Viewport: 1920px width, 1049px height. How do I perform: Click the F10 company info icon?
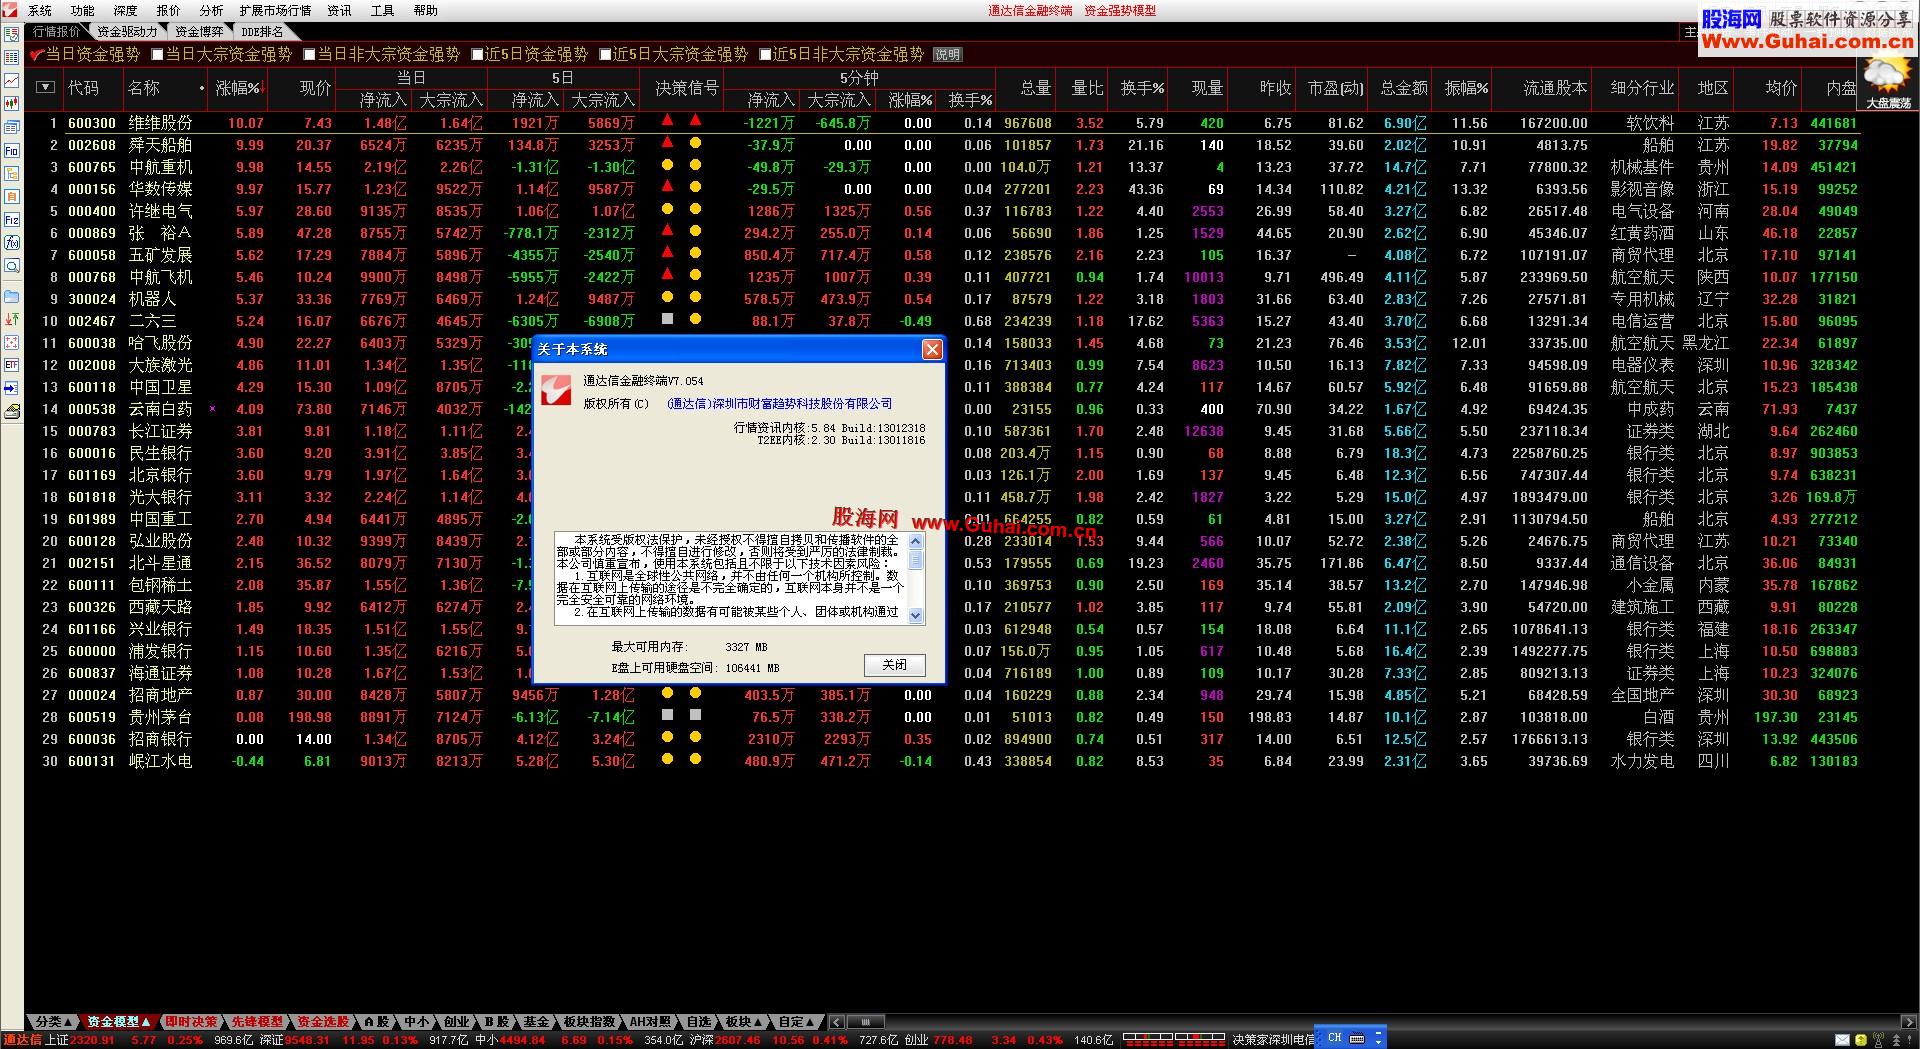[x=12, y=151]
